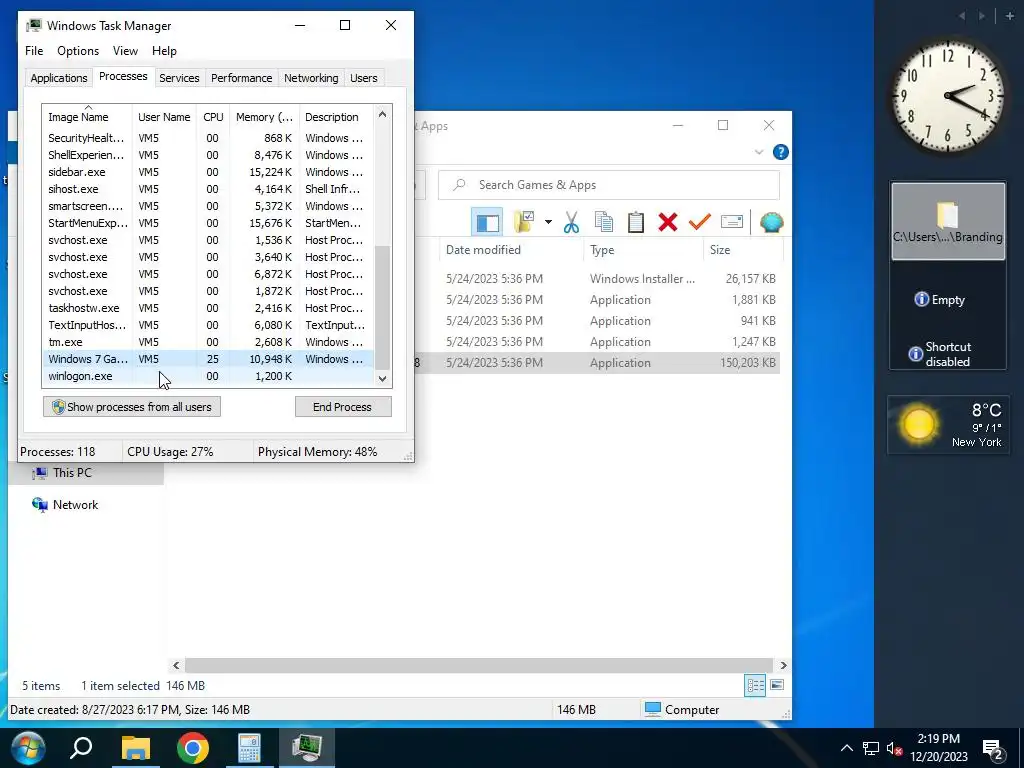
Task: Open Explorer Help blue question icon
Action: pyautogui.click(x=780, y=152)
